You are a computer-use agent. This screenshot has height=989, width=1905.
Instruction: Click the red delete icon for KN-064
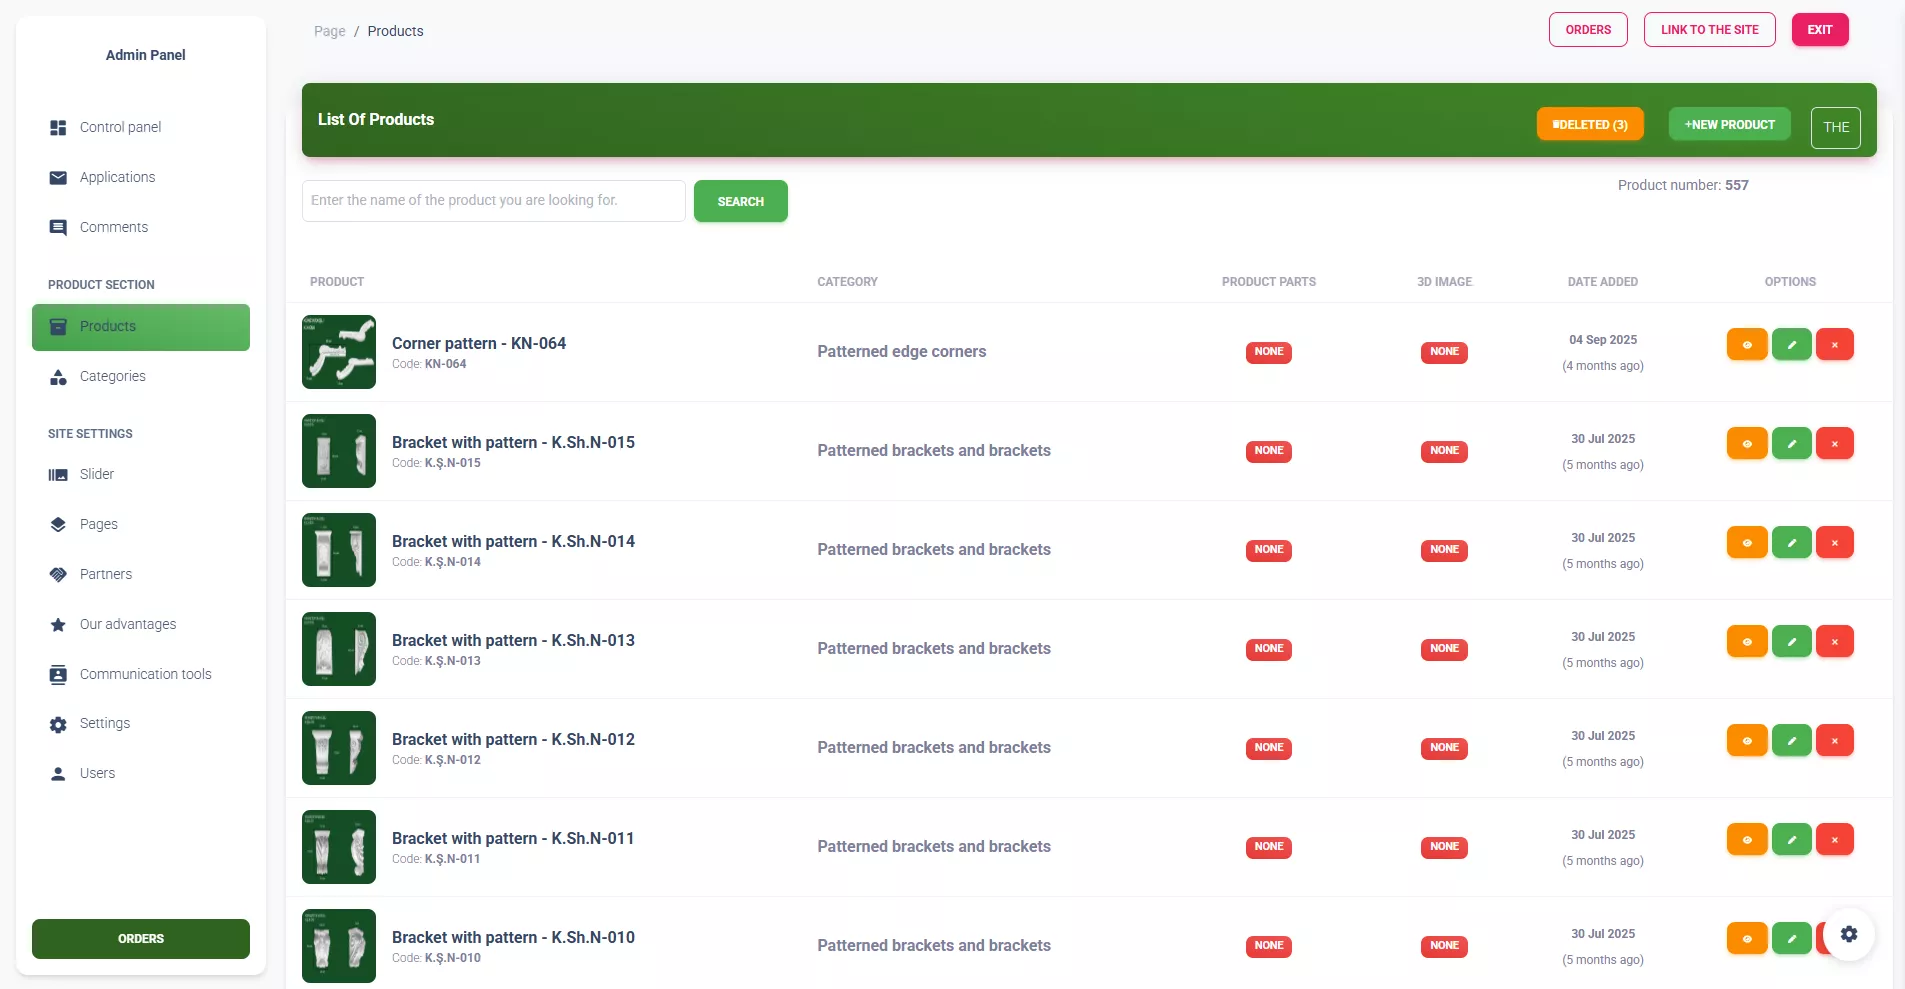tap(1834, 345)
